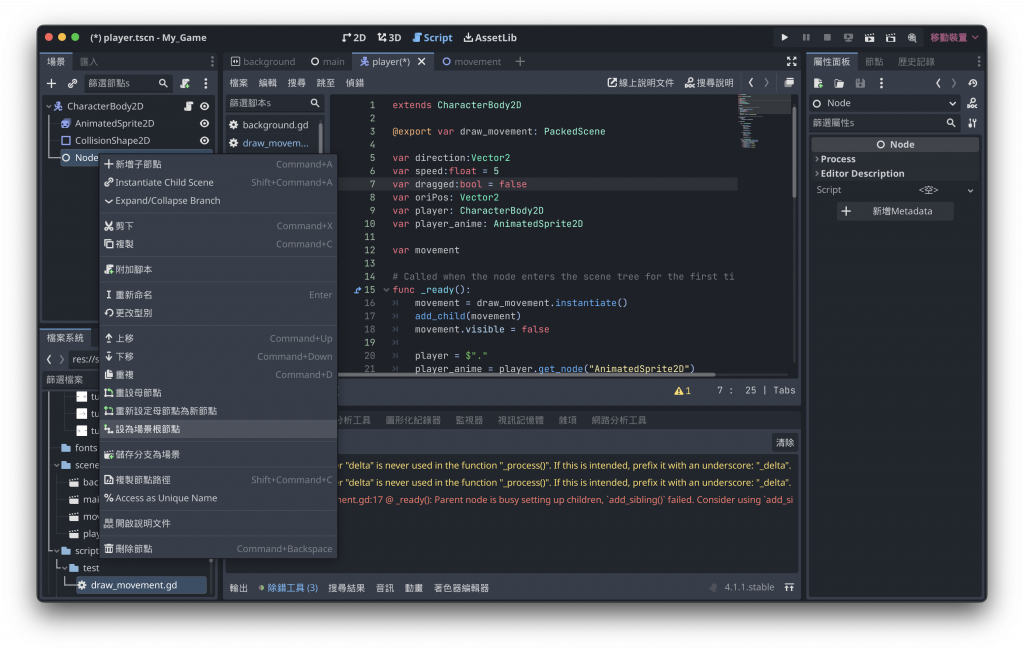The width and height of the screenshot is (1024, 651).
Task: Open background.gd in script list
Action: click(x=275, y=125)
